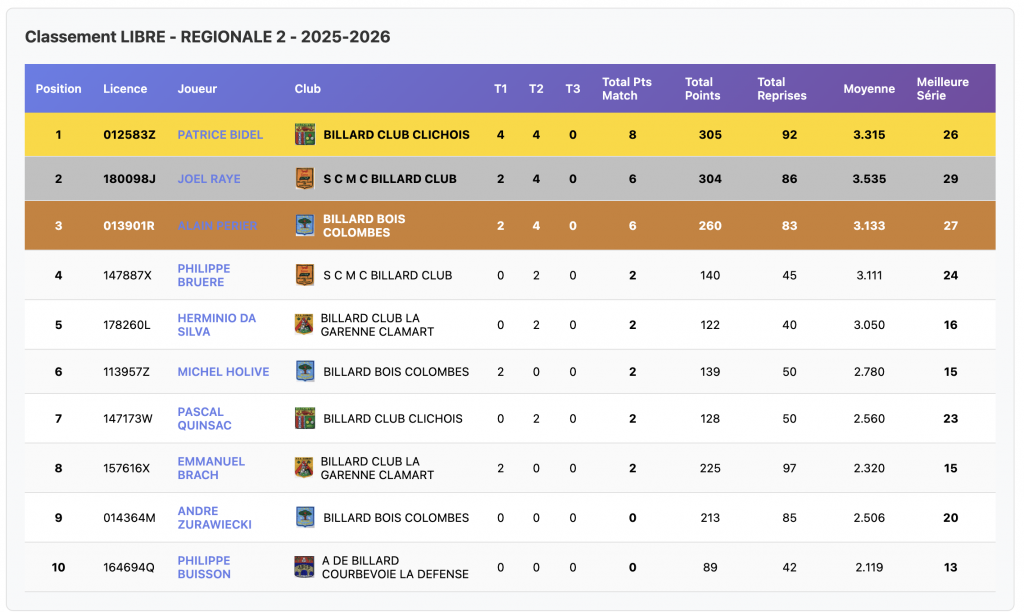Viewport: 1024px width, 612px height.
Task: Click Billard Club Clichois logo in row 1
Action: [x=305, y=134]
